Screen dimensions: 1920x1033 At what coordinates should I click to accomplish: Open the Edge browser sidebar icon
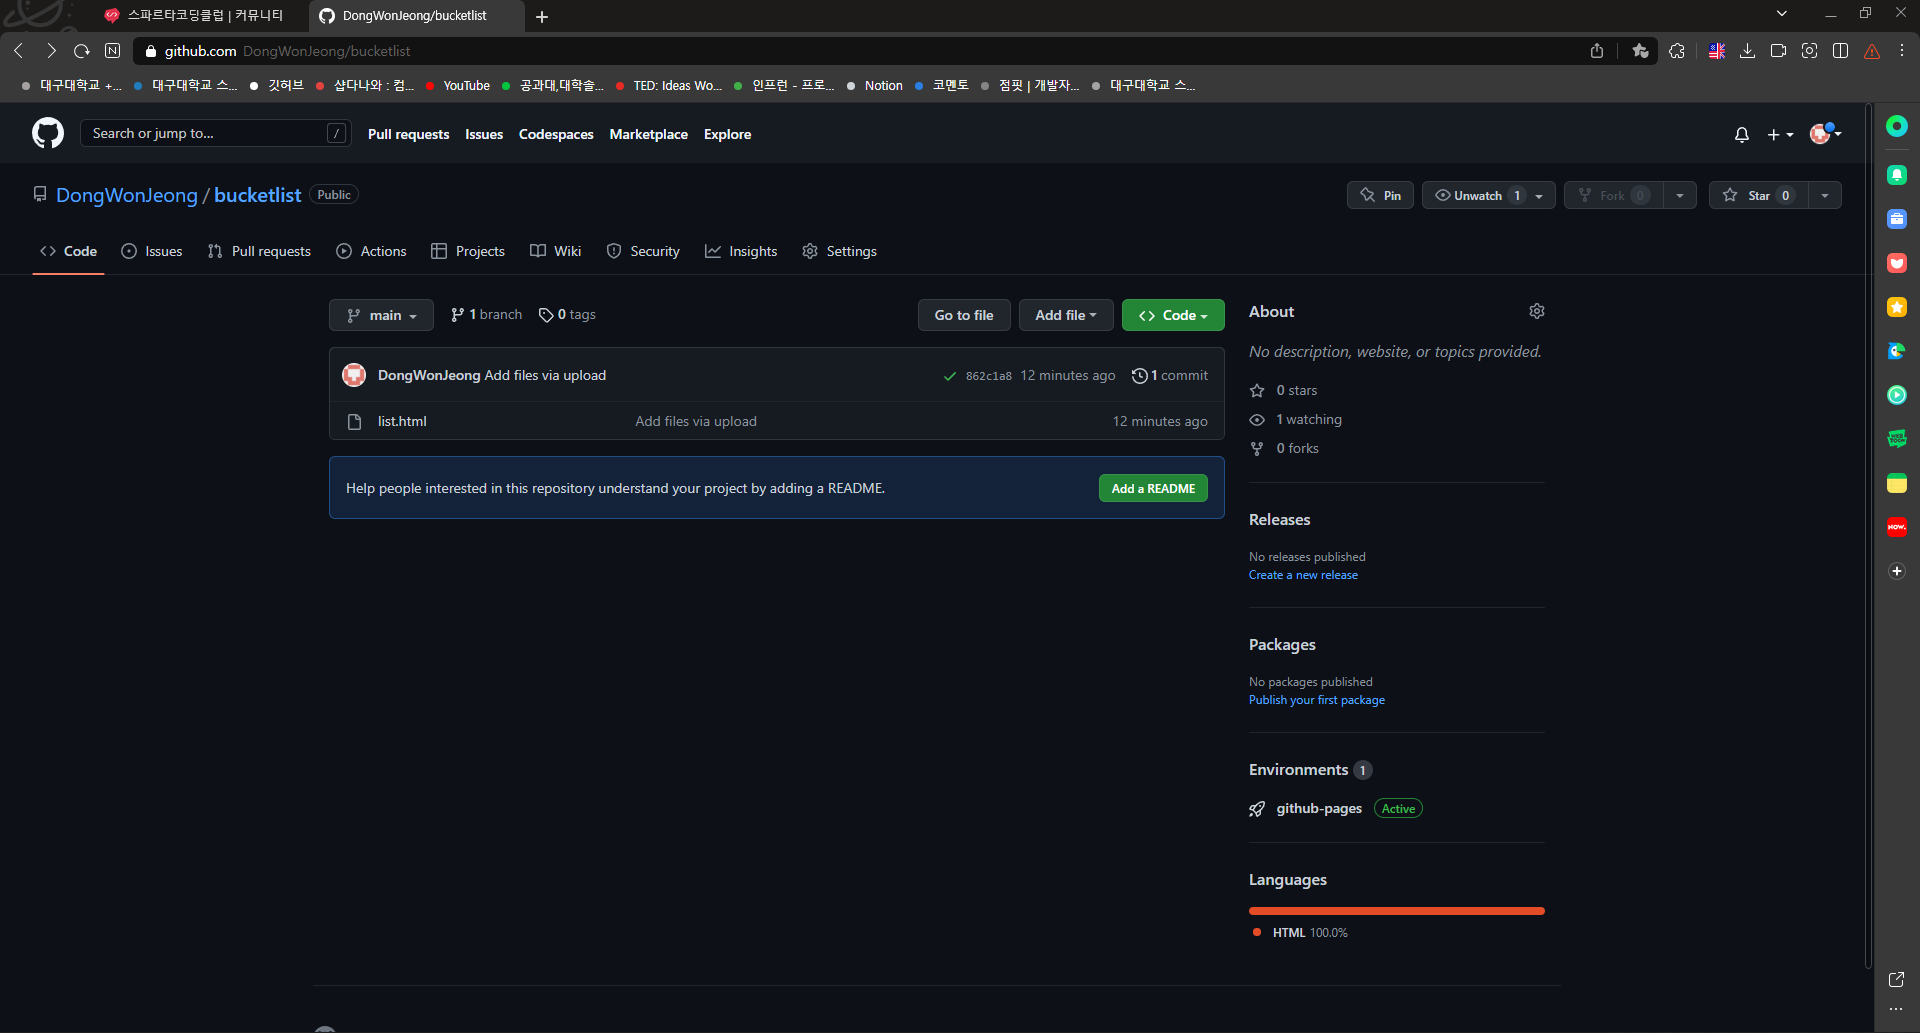pos(1897,351)
